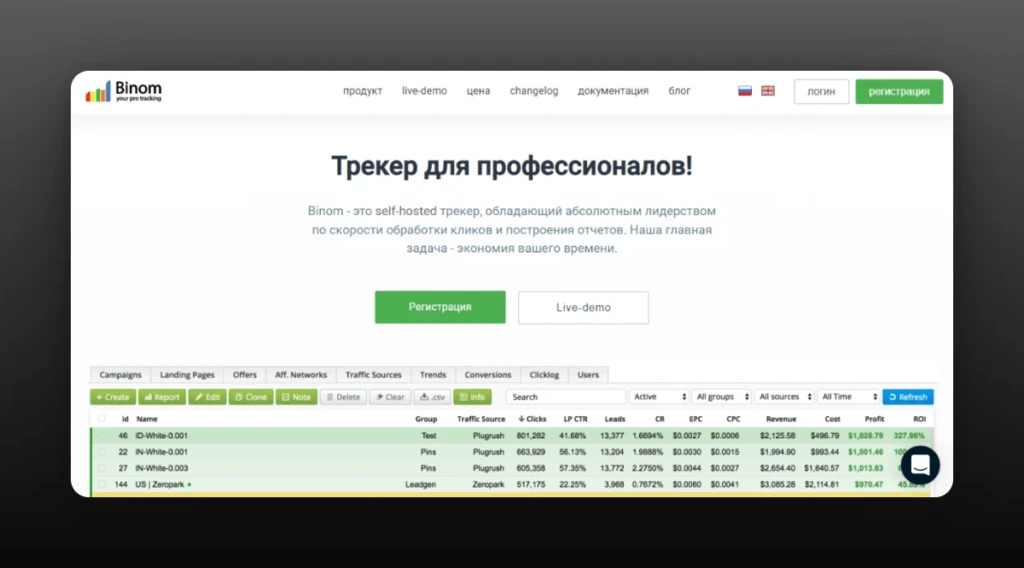Switch site language to English flag
Screen dimensions: 1024x568
[768, 91]
